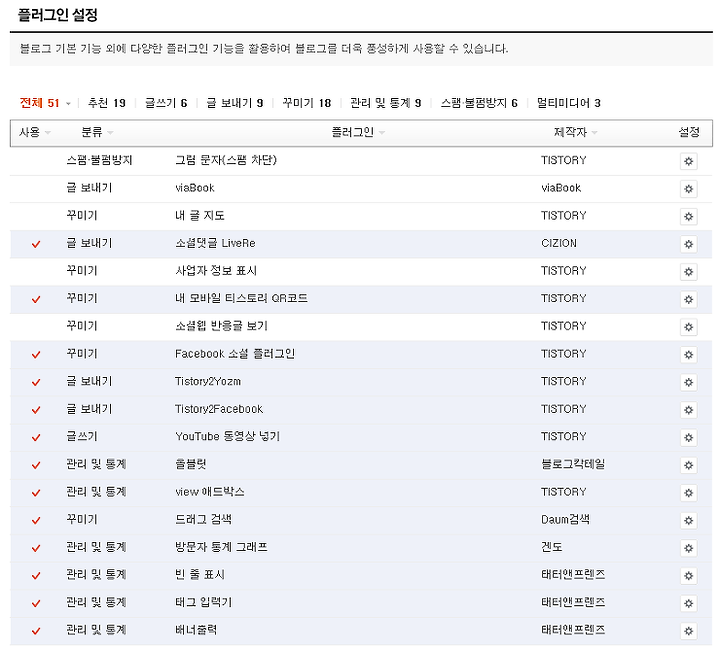Click the 빈 줄 표시 plugin name
Image resolution: width=720 pixels, height=649 pixels.
tap(200, 575)
